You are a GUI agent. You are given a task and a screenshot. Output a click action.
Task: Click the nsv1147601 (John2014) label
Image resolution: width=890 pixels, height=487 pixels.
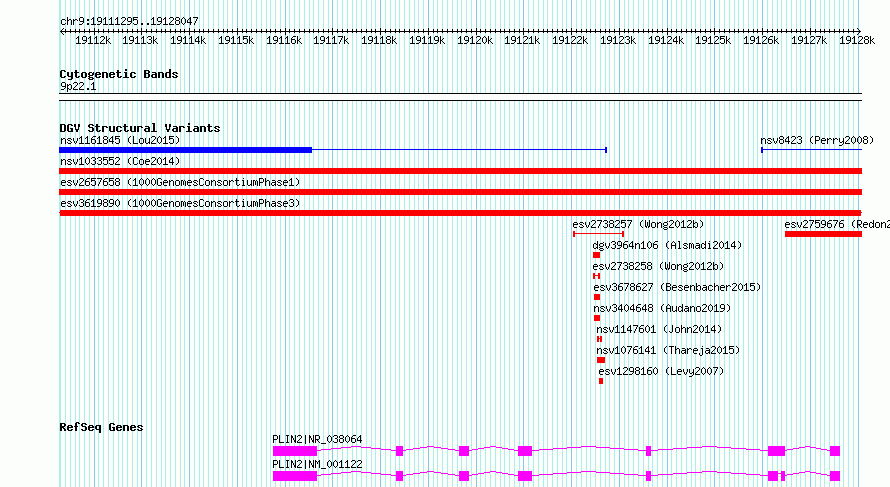click(x=659, y=329)
